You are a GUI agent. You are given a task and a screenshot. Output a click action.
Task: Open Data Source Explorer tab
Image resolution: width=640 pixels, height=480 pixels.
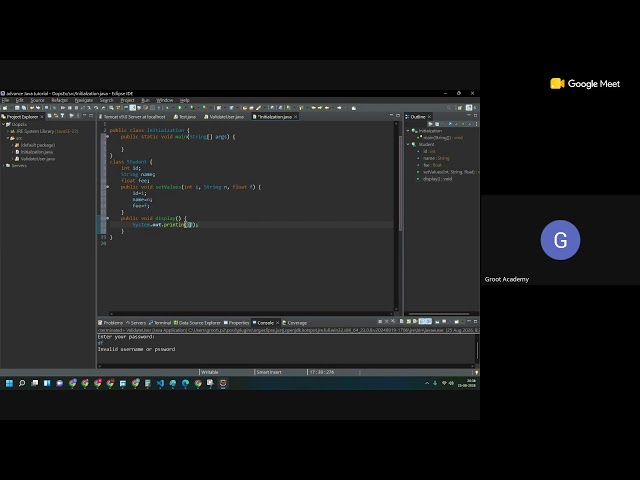197,322
